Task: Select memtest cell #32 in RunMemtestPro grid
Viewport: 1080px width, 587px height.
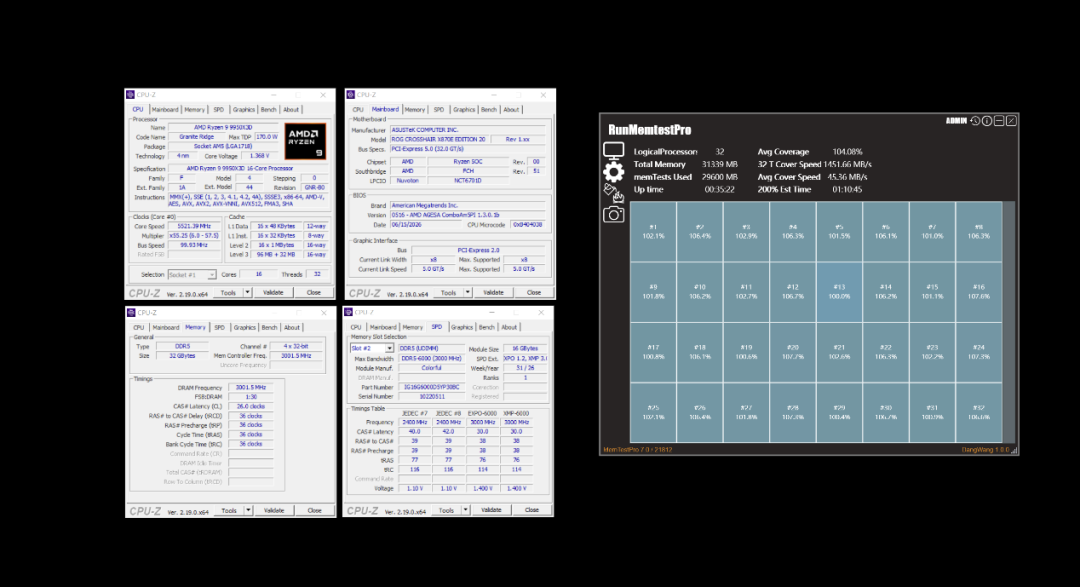Action: (979, 413)
